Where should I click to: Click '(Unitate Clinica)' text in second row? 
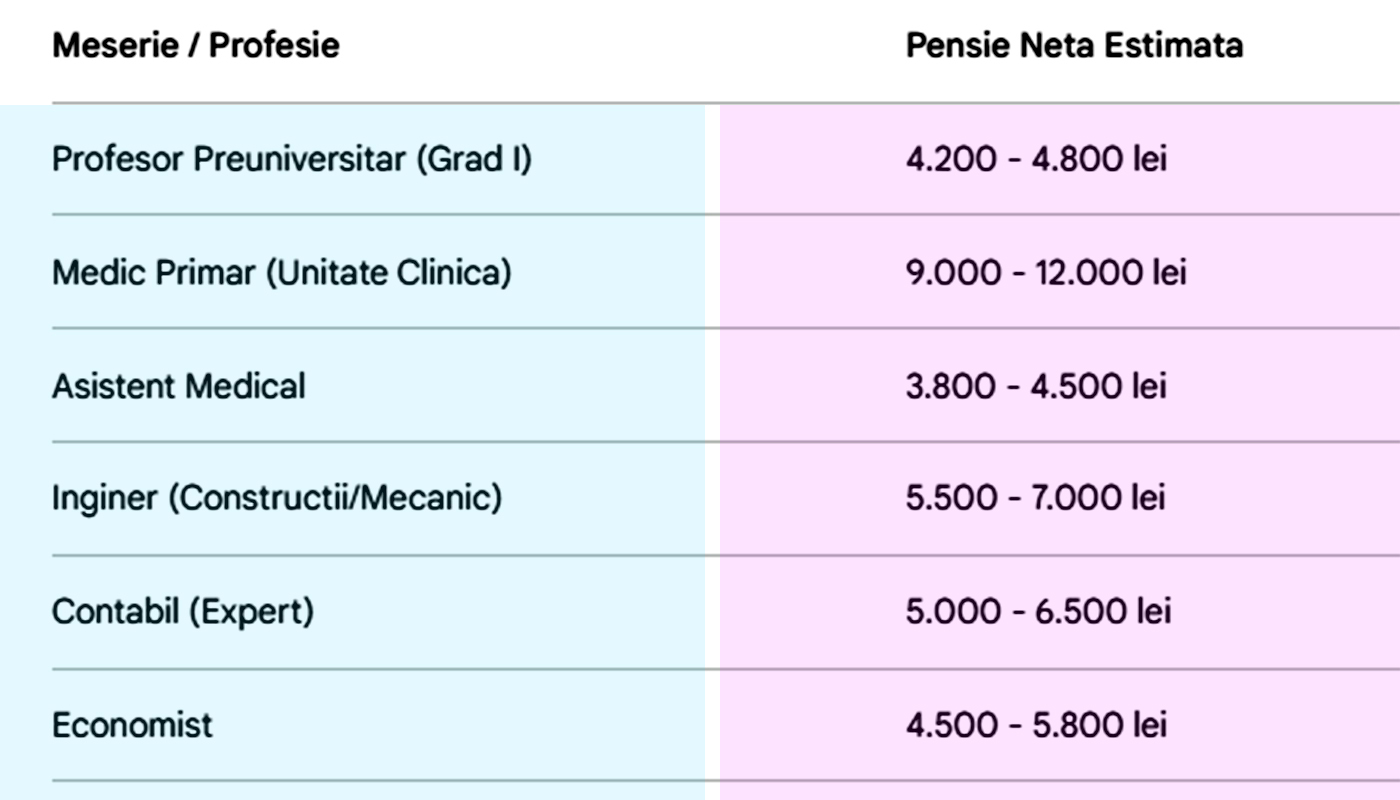point(388,272)
